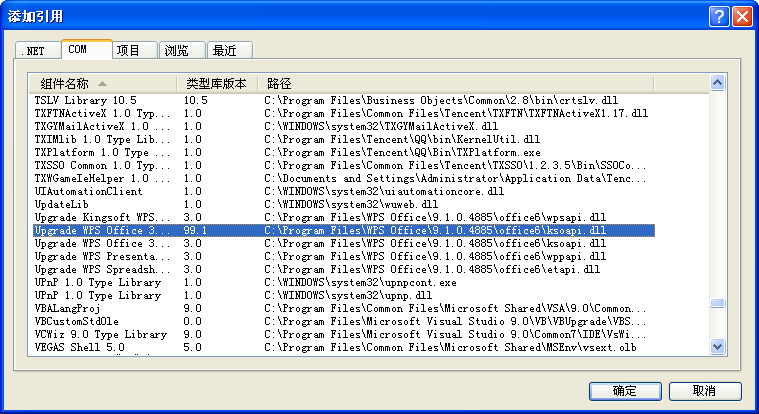
Task: Select TXGYMailActiveX 1.0 row
Action: [x=344, y=126]
